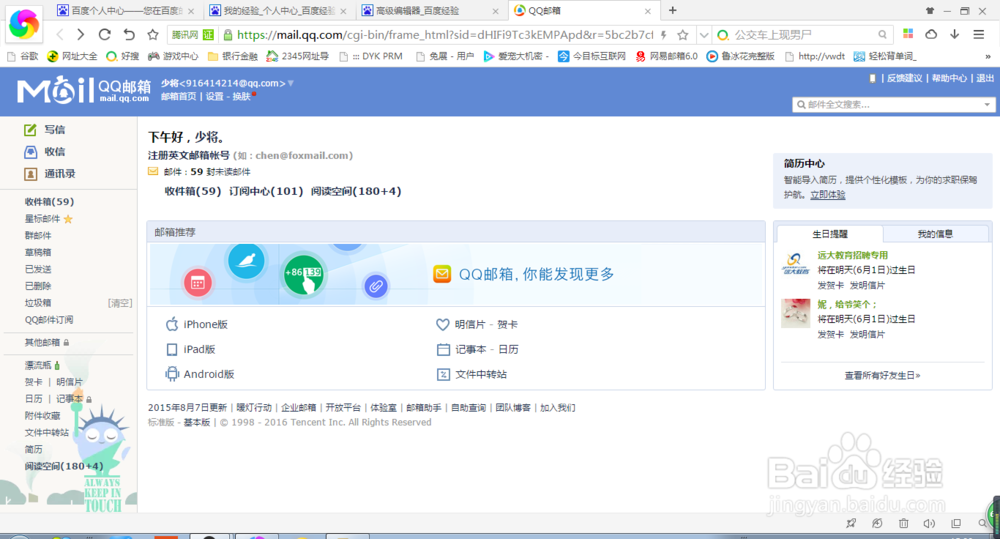Click the cloud icon in browser toolbar
Screen dimensions: 1000x539
[931, 34]
